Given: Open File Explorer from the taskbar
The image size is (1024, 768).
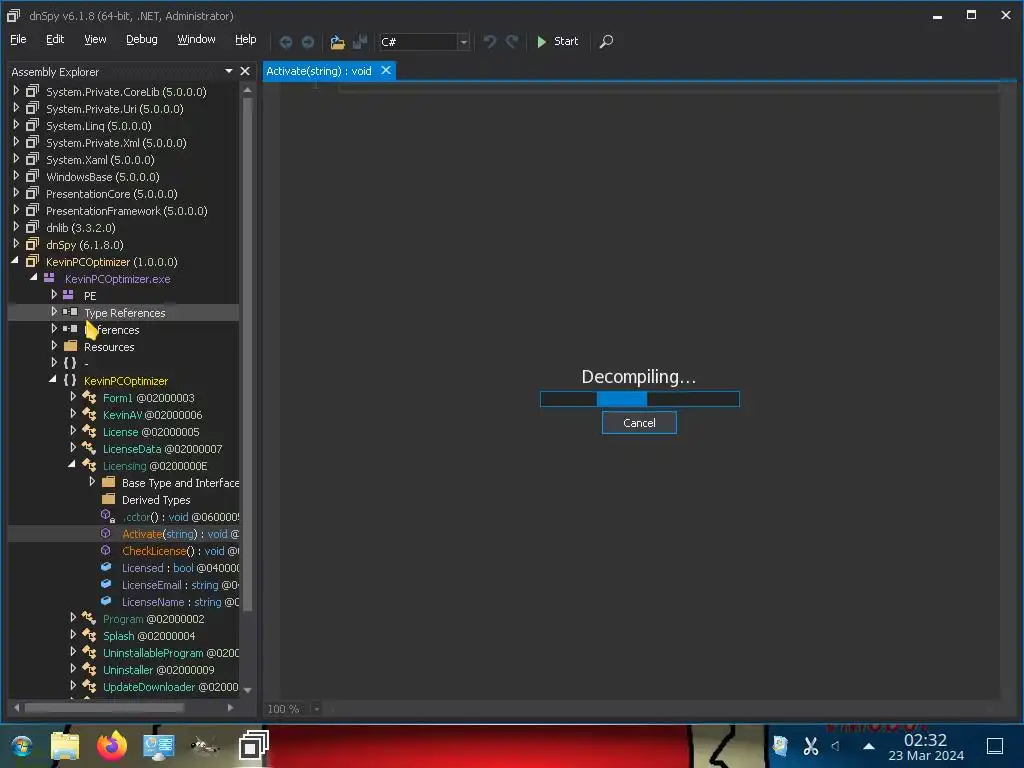Looking at the screenshot, I should pos(65,746).
